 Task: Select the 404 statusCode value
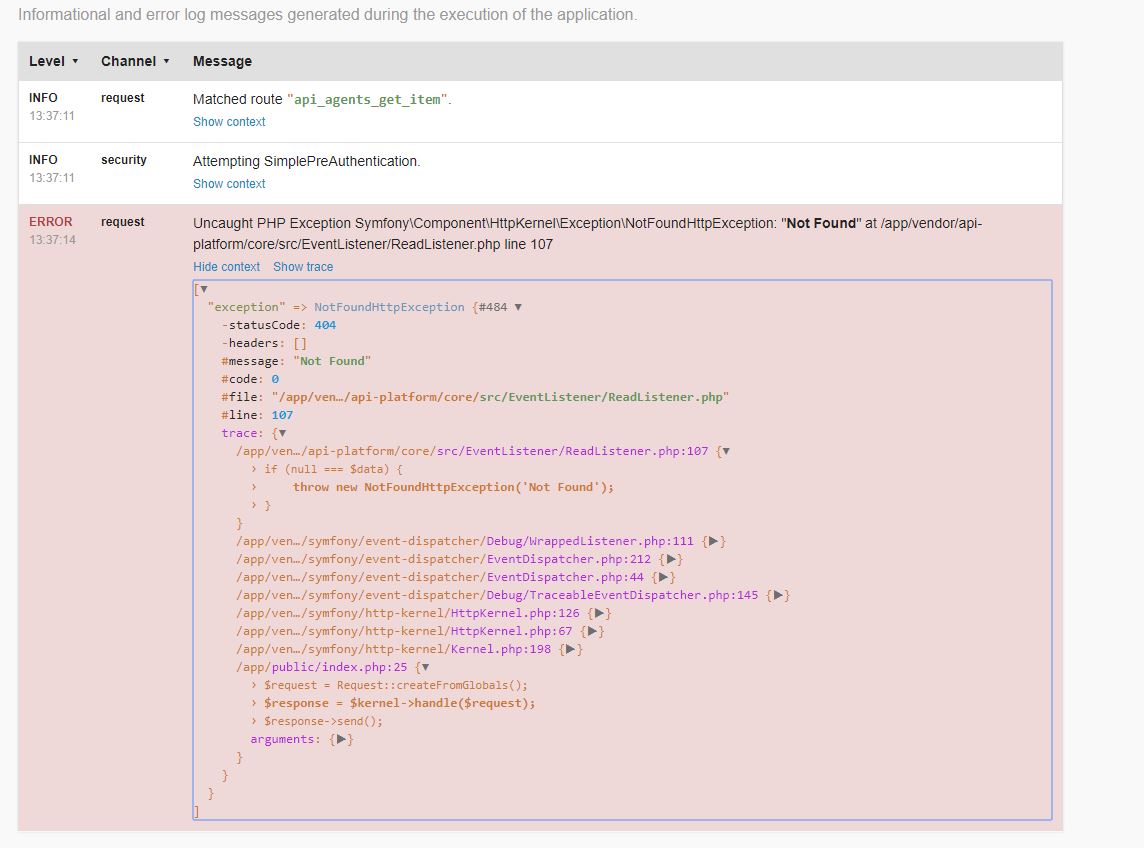pos(325,325)
